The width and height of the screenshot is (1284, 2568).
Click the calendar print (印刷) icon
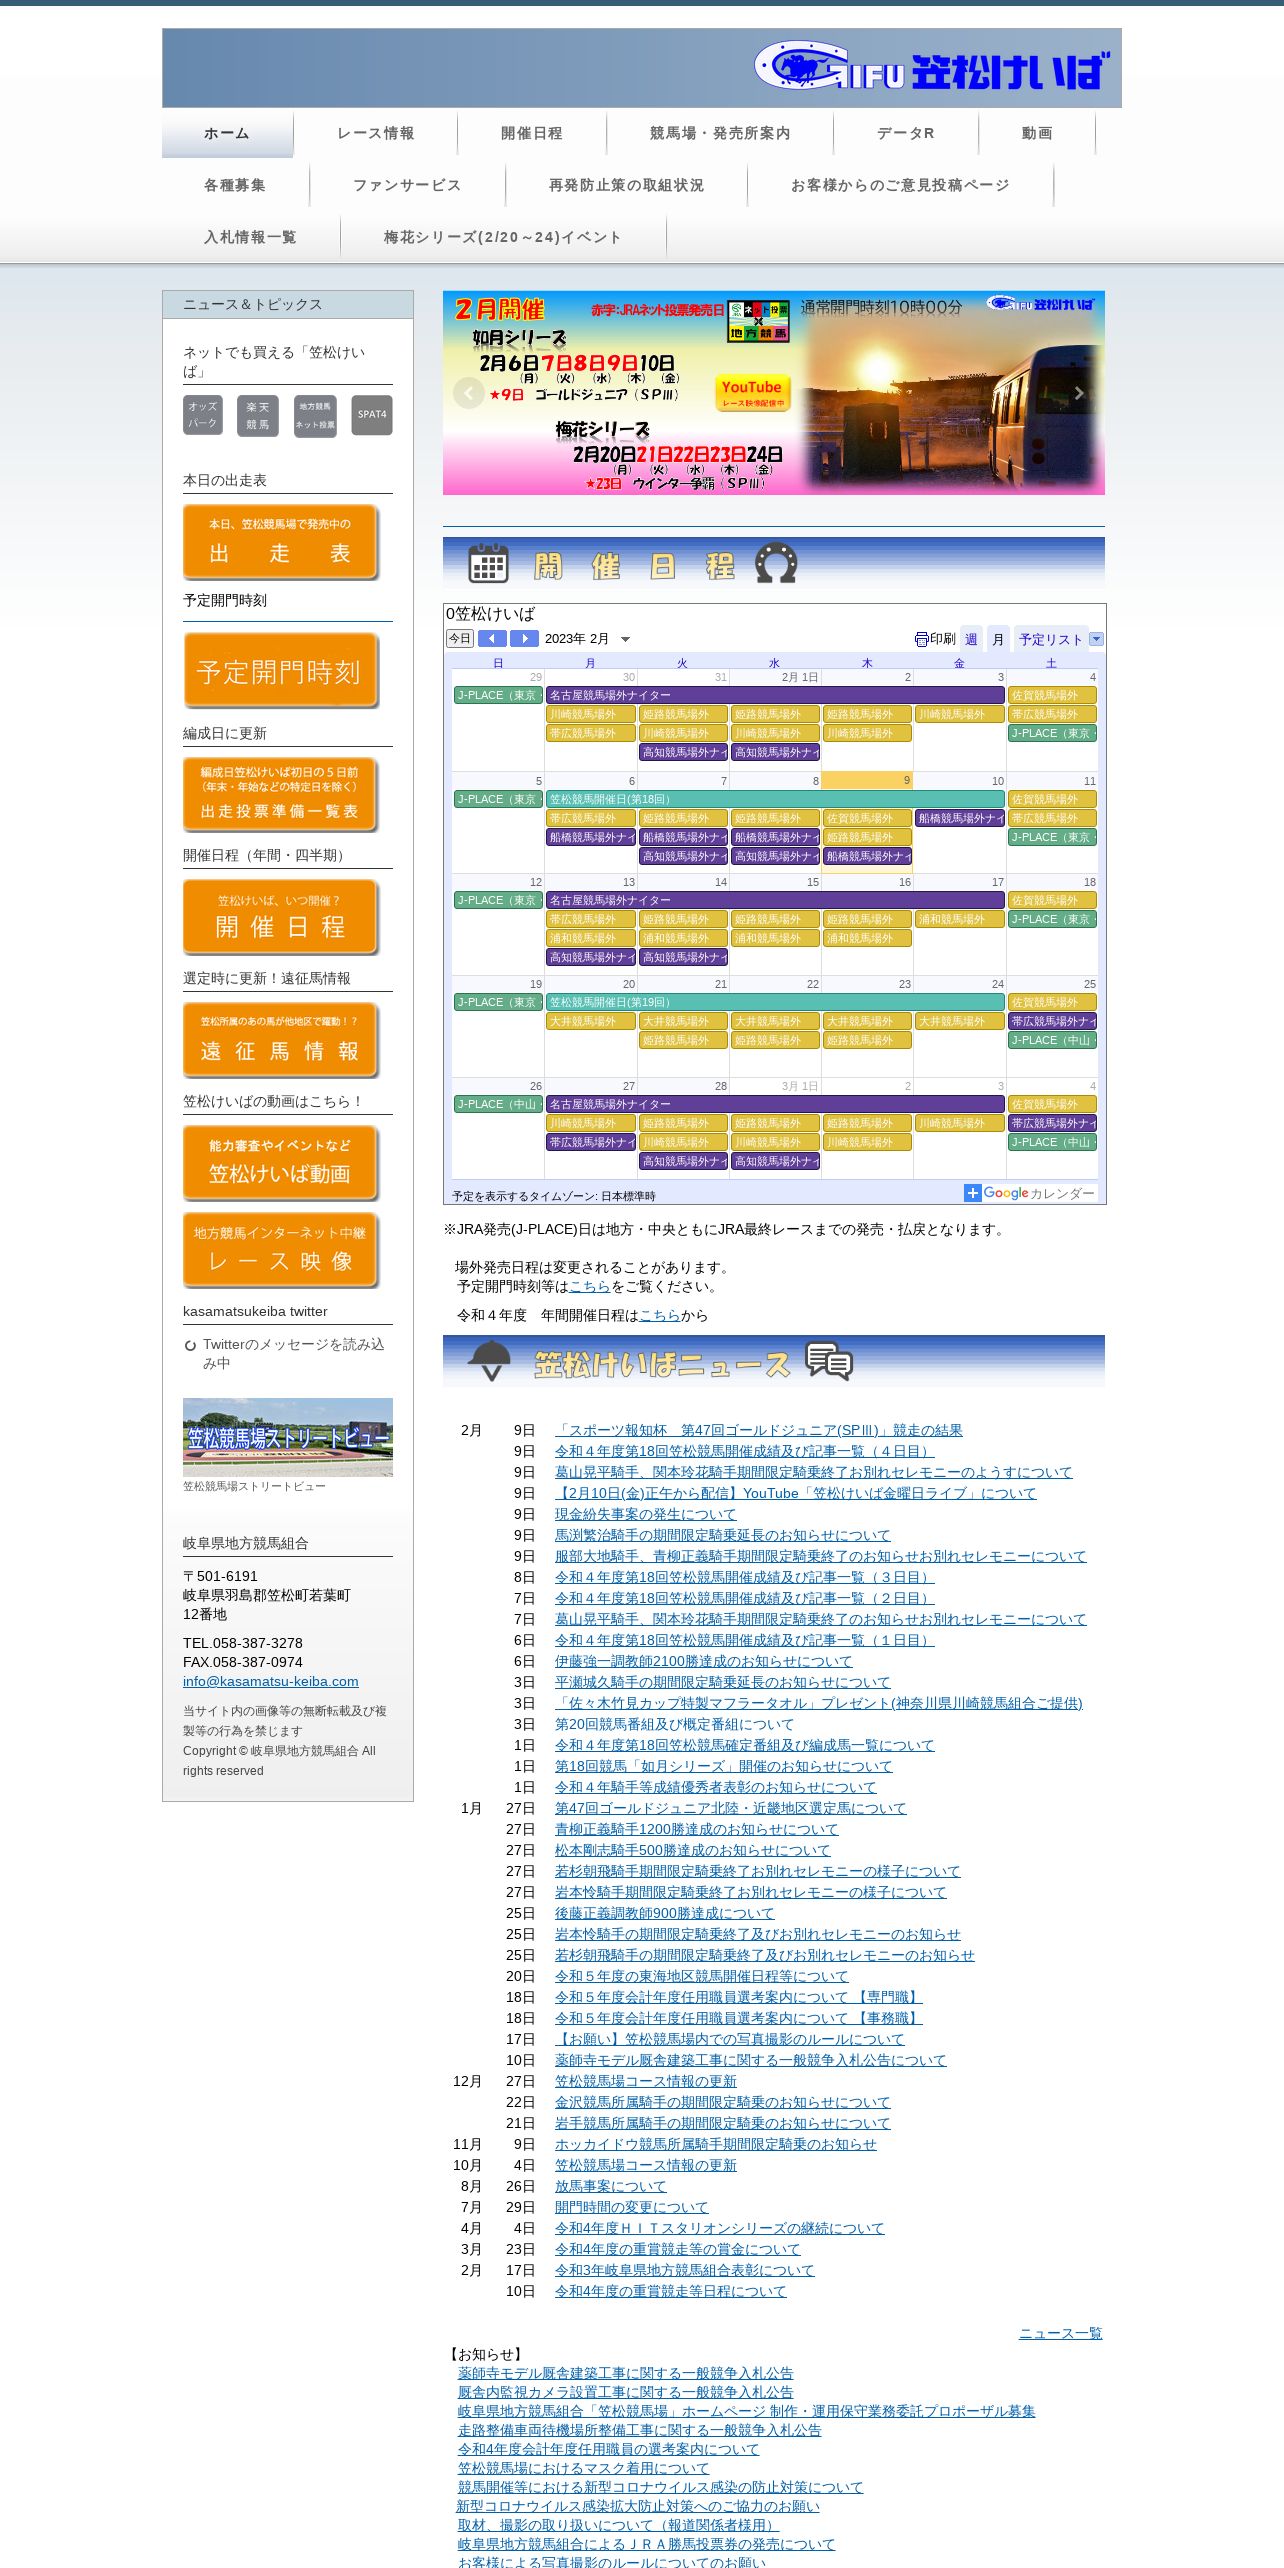[x=921, y=639]
